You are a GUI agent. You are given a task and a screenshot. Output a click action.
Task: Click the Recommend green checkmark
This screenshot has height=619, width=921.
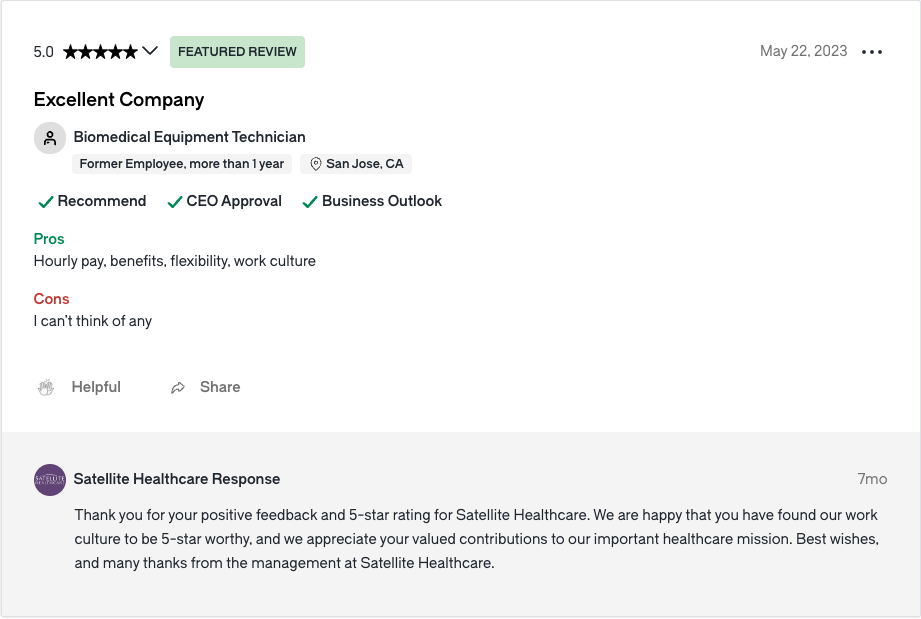point(46,202)
